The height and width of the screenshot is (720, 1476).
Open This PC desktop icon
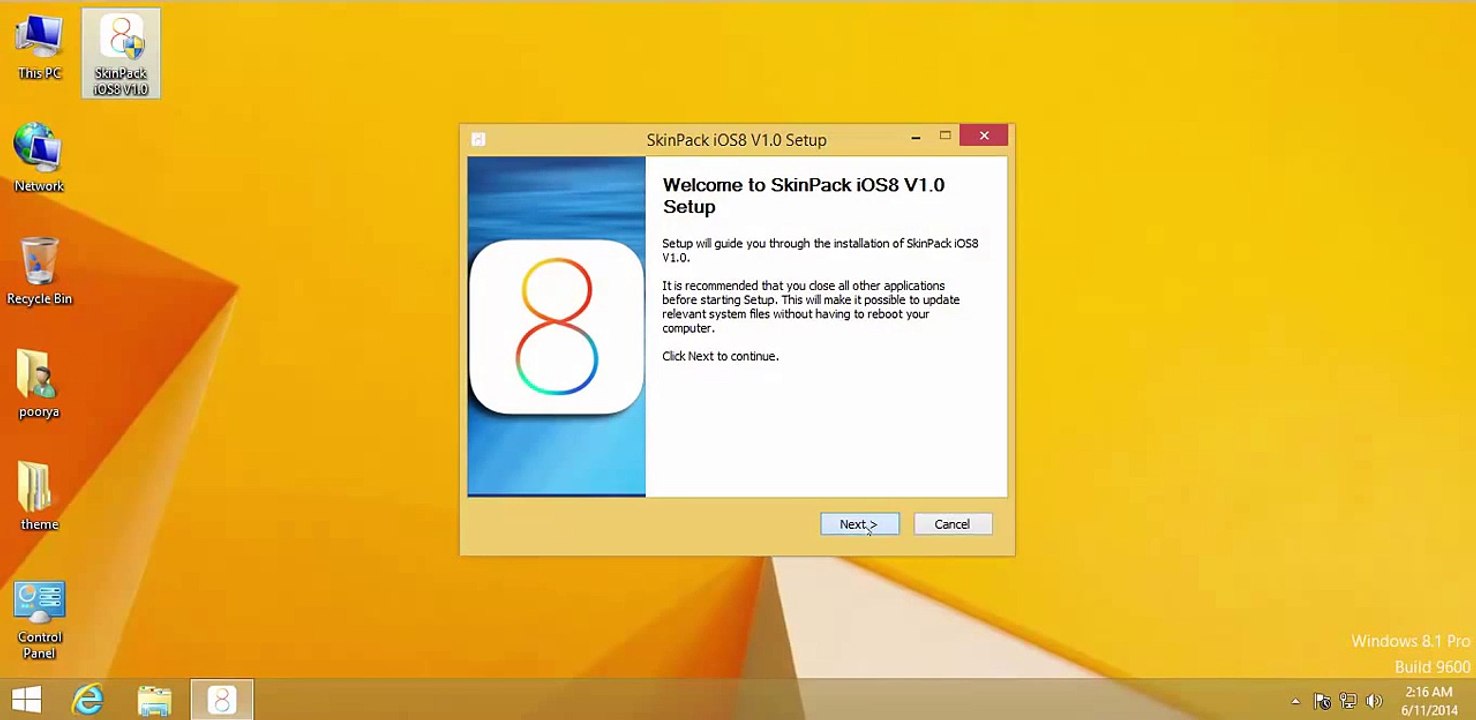(39, 48)
